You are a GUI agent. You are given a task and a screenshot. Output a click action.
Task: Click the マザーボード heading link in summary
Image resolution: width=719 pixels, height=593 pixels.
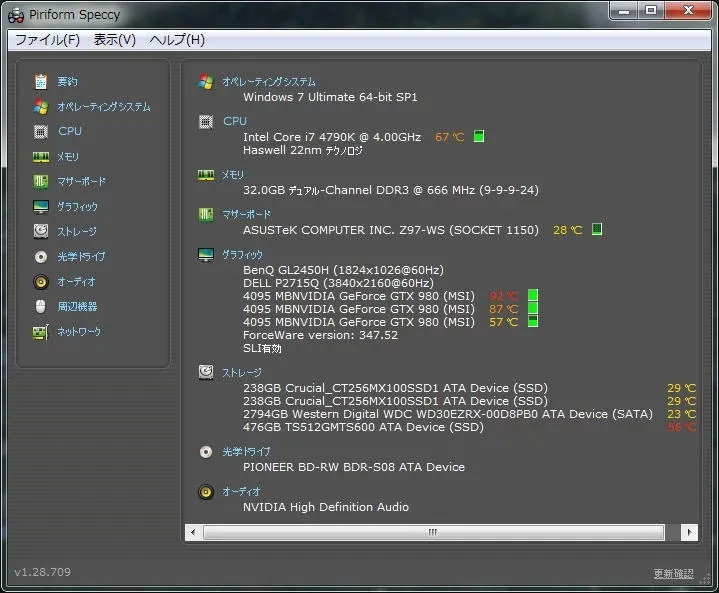(x=246, y=214)
